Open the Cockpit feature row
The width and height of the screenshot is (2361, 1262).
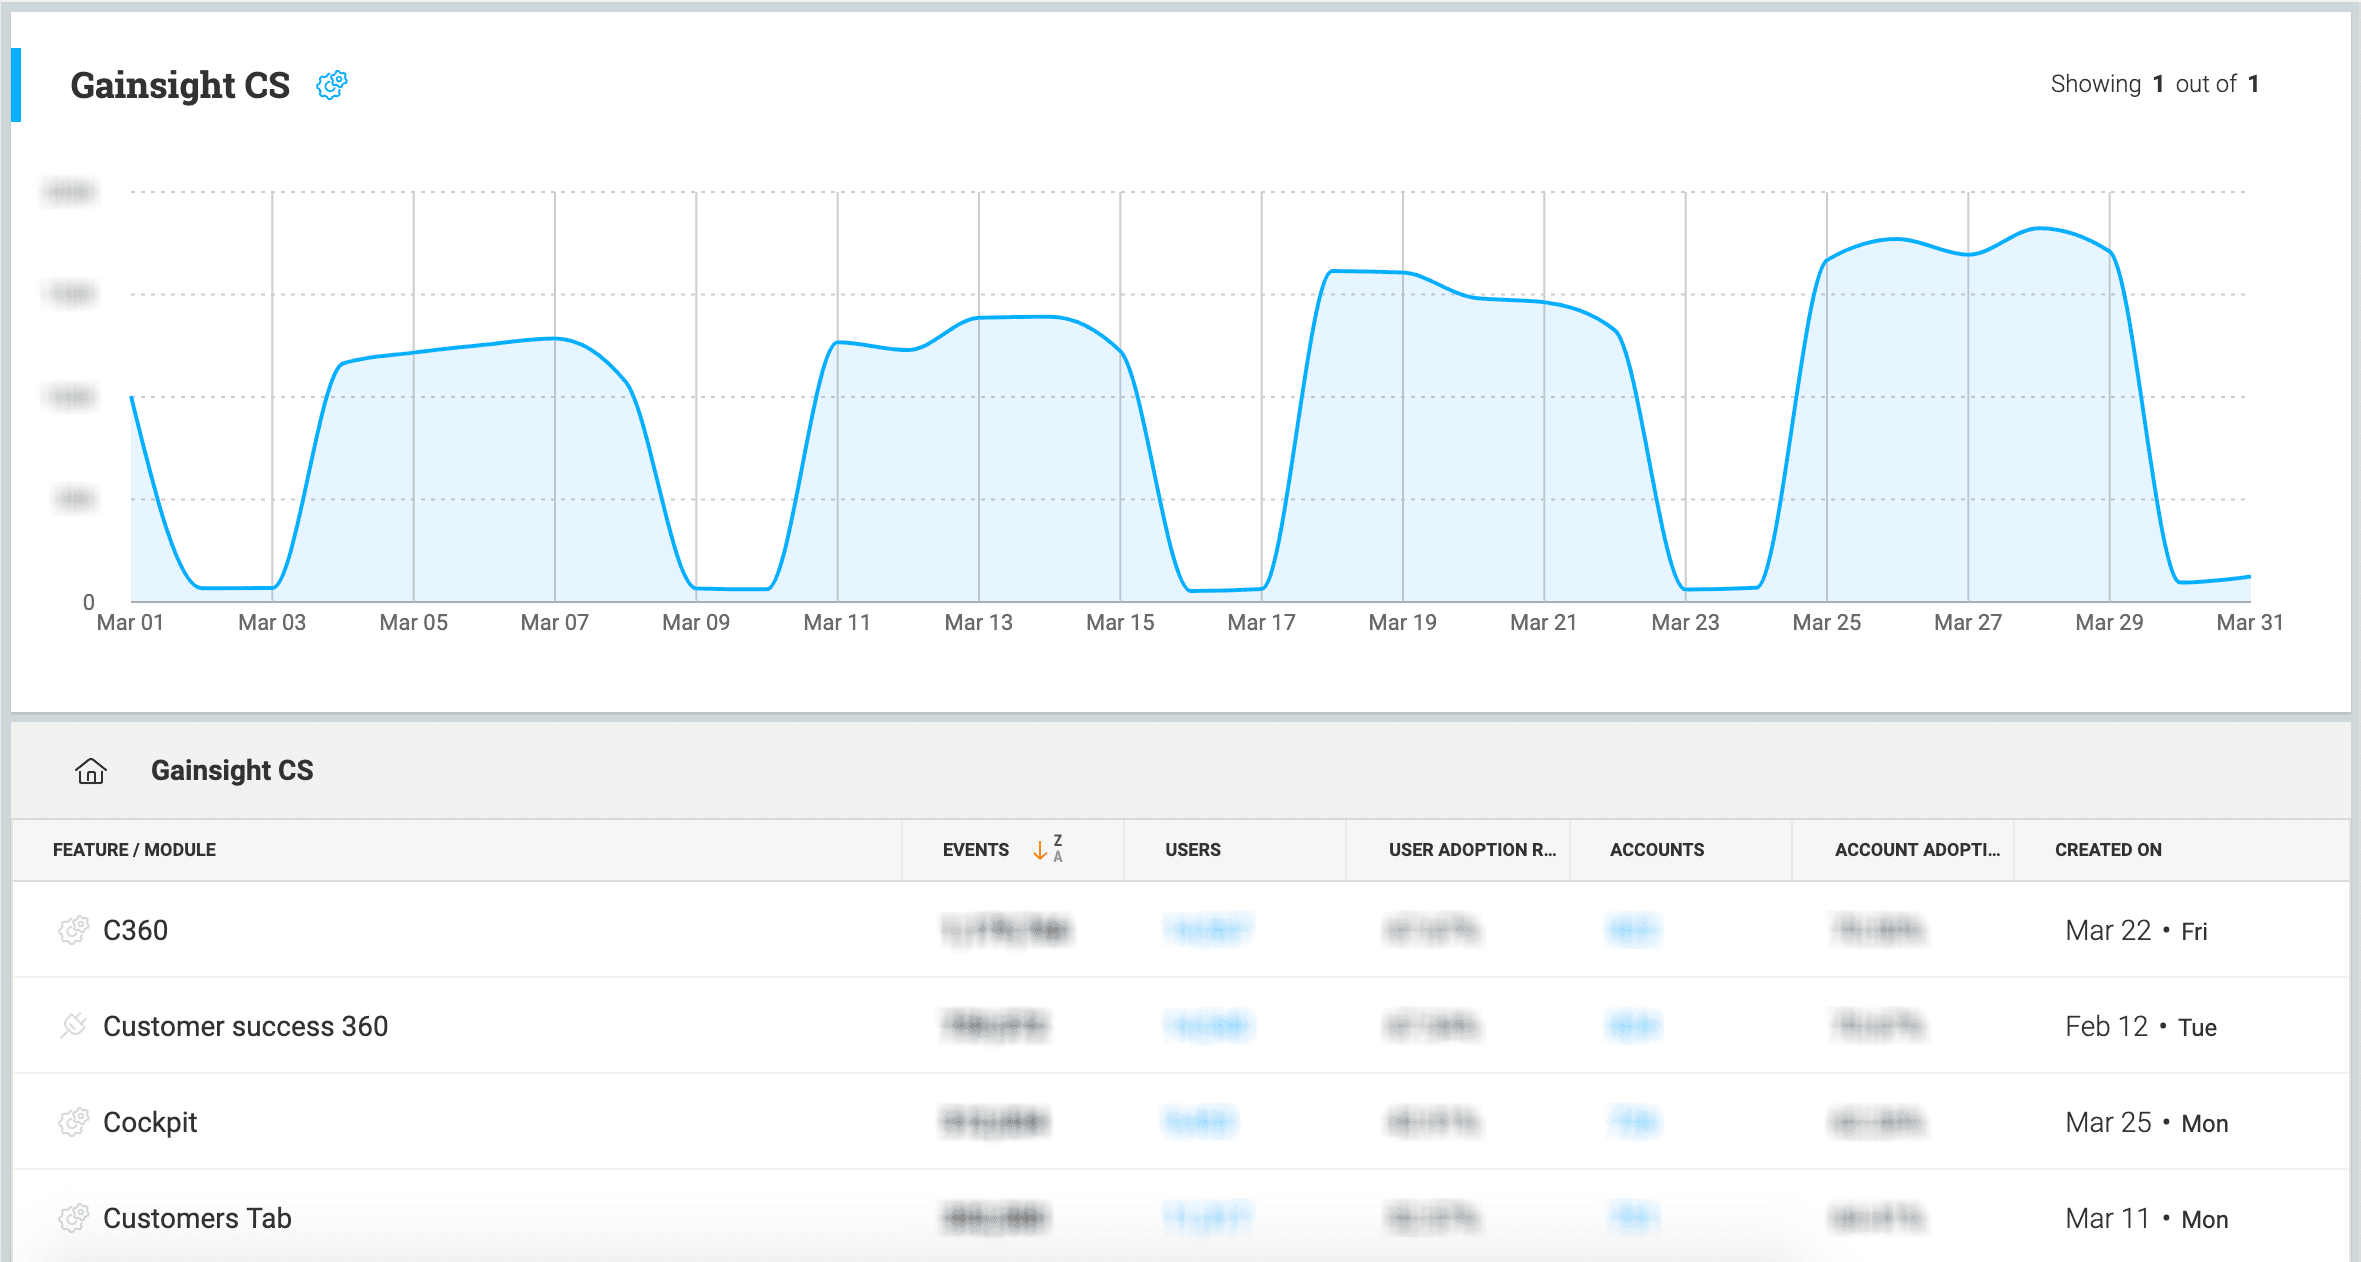click(x=150, y=1122)
